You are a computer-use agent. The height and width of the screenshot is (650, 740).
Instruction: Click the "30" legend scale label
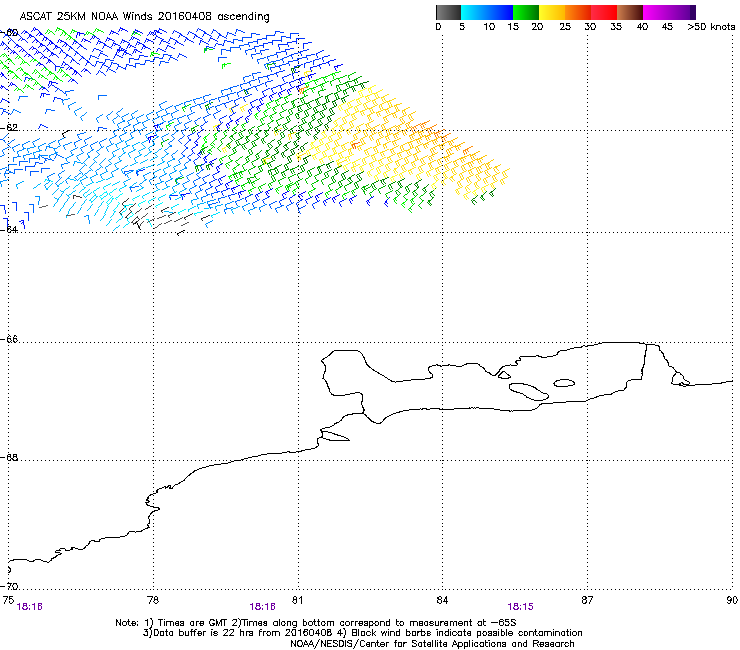(590, 27)
